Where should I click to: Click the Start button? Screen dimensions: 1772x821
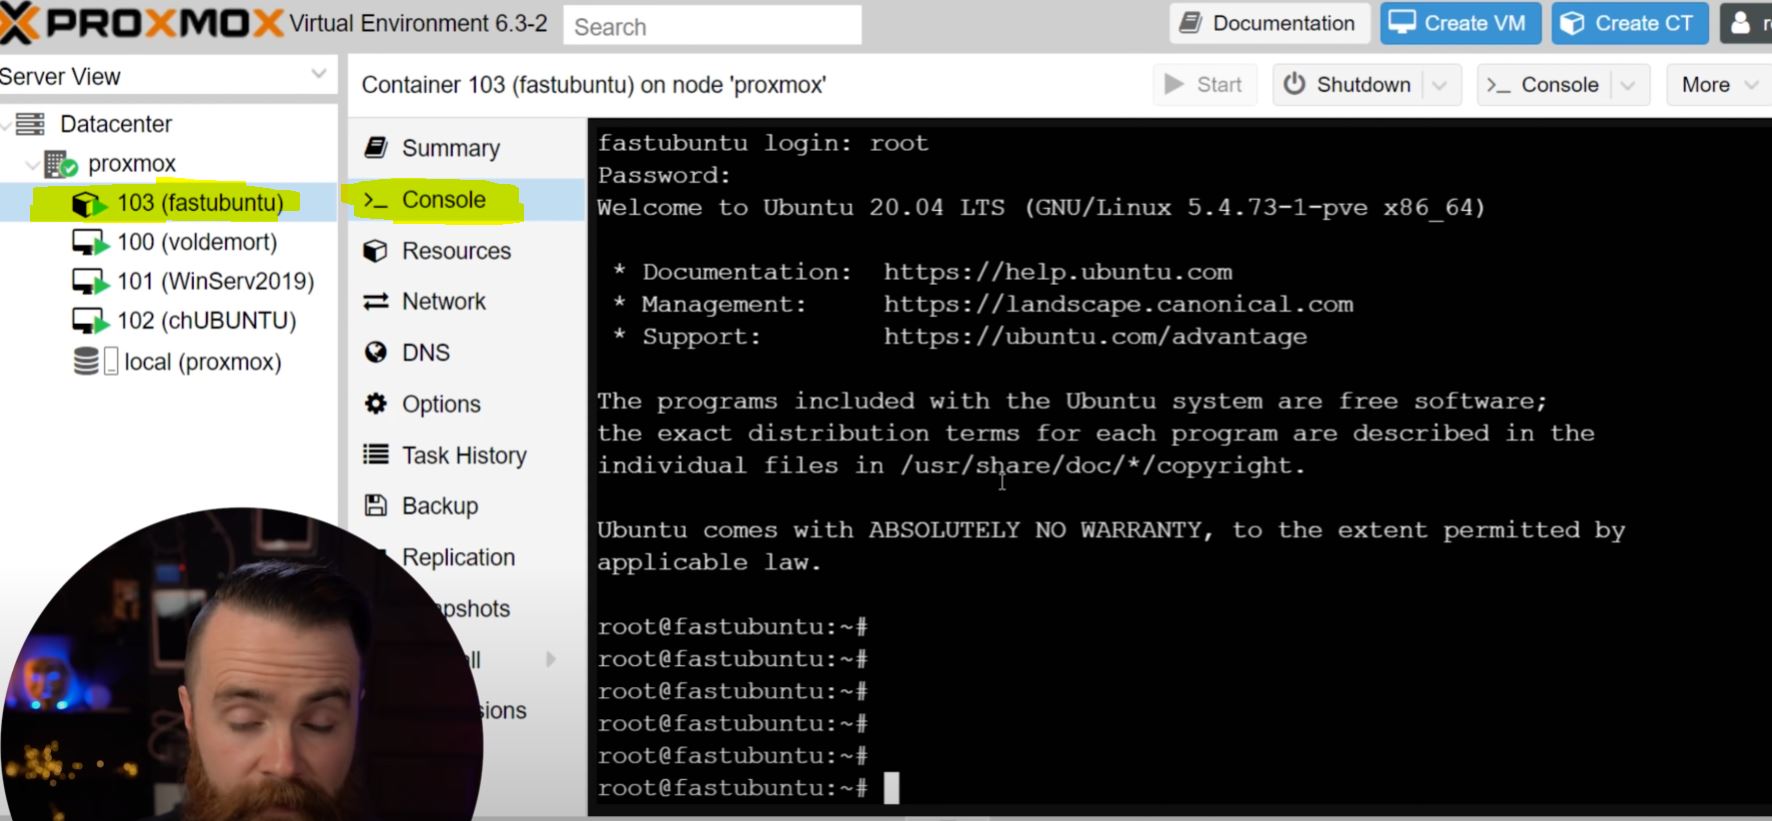1205,85
